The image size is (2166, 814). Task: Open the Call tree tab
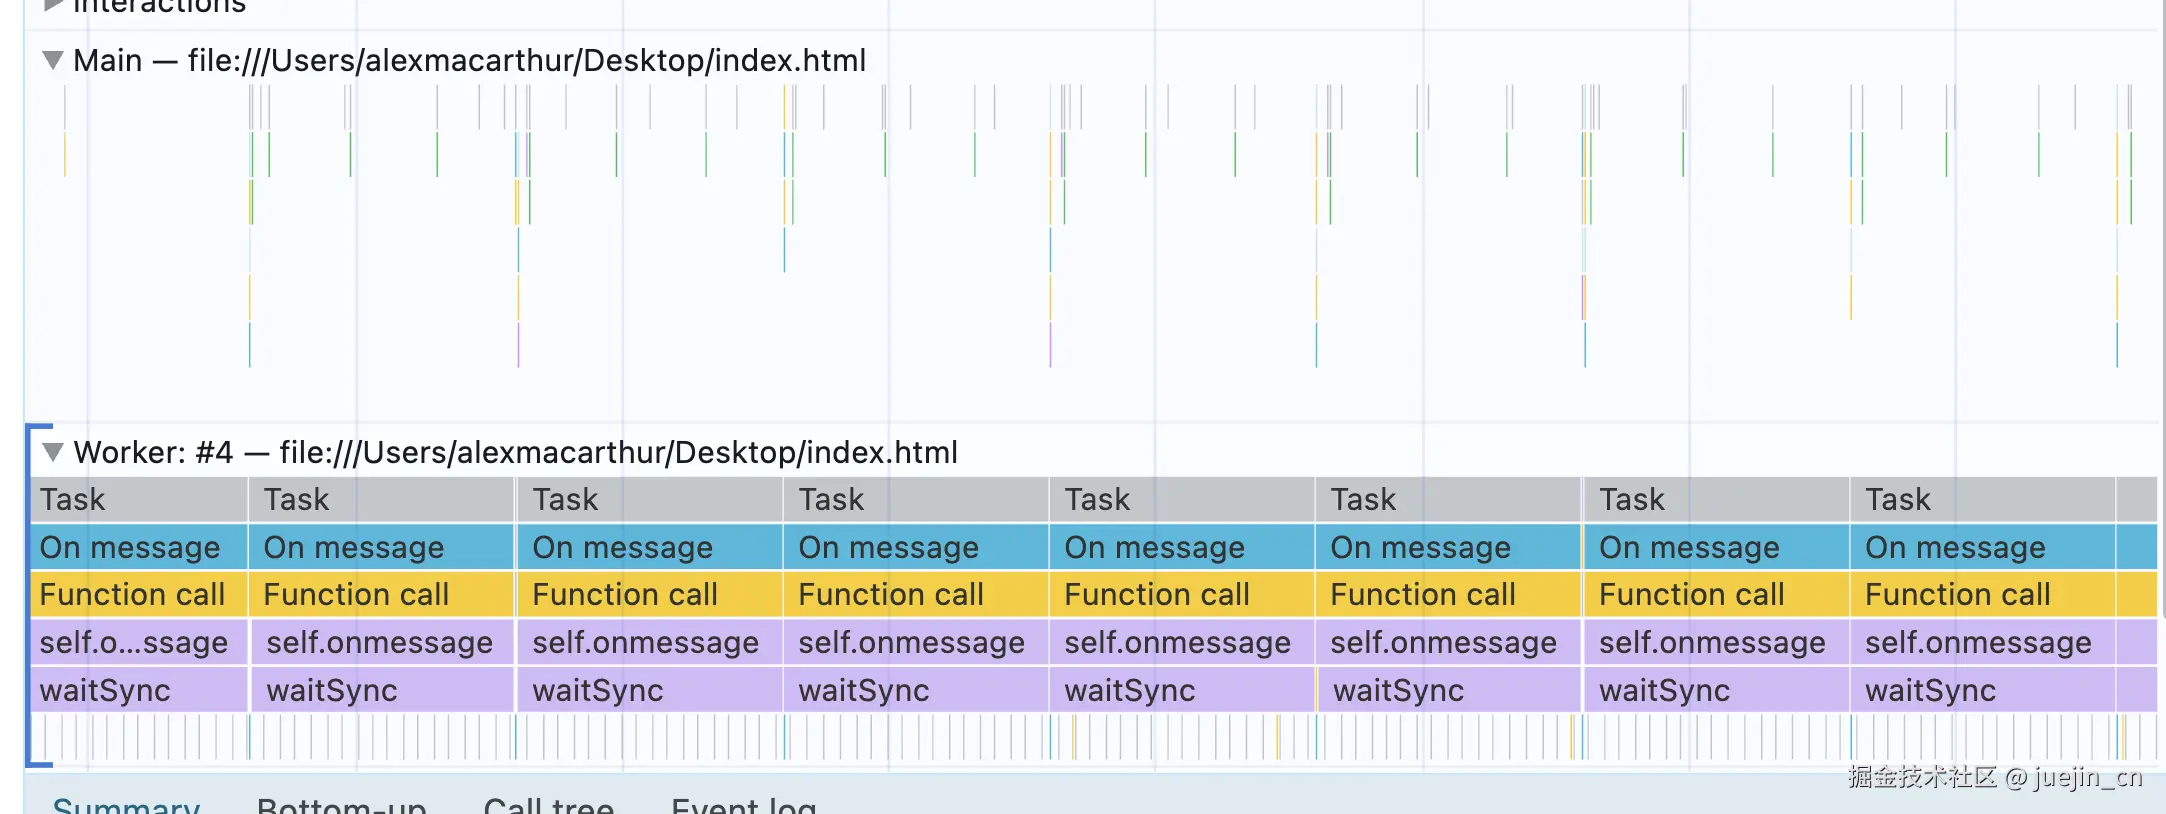[548, 805]
